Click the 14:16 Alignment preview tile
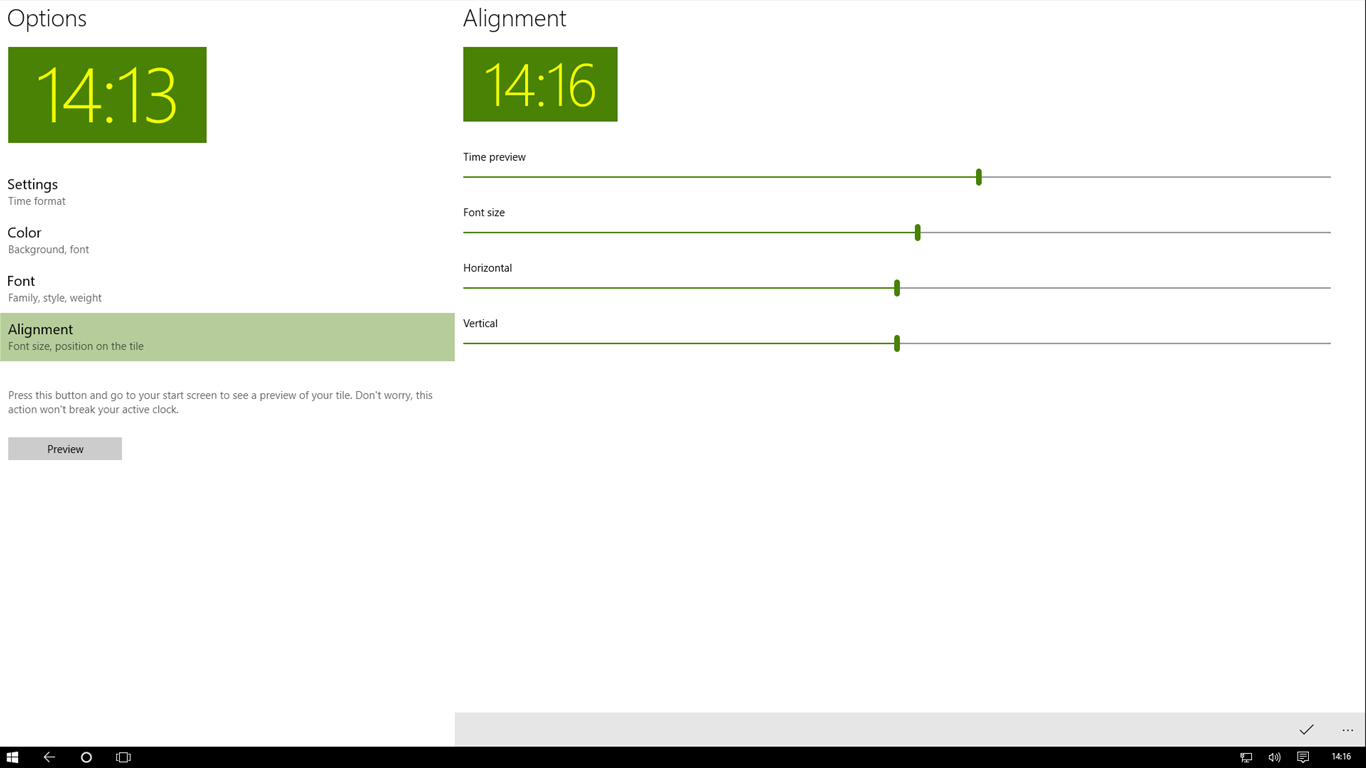 coord(540,84)
